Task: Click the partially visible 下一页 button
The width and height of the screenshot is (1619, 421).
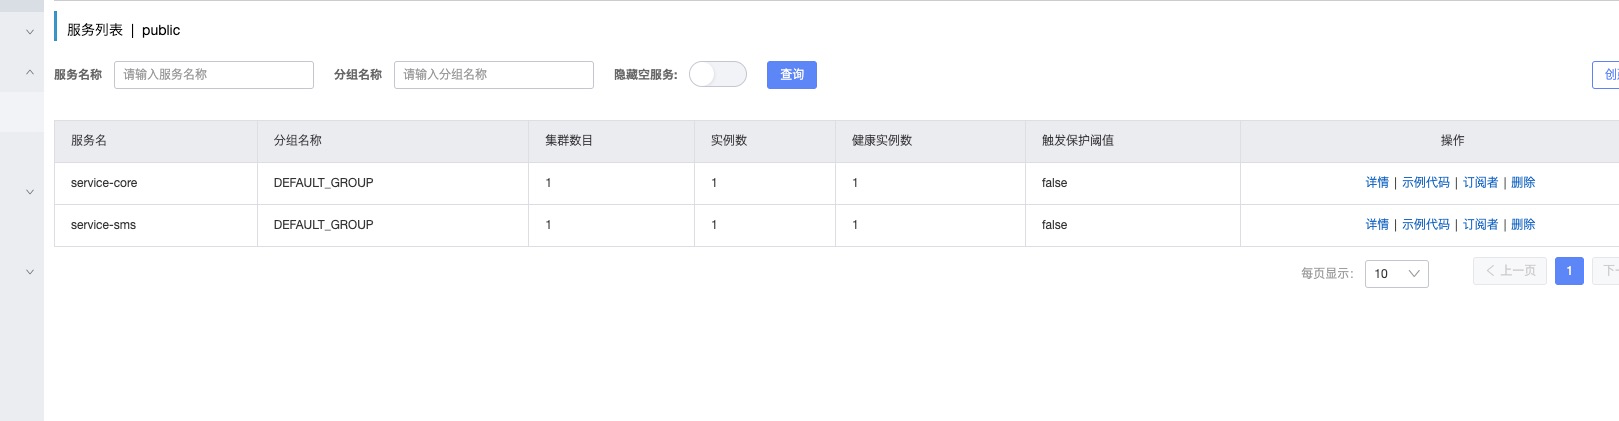Action: point(1607,271)
